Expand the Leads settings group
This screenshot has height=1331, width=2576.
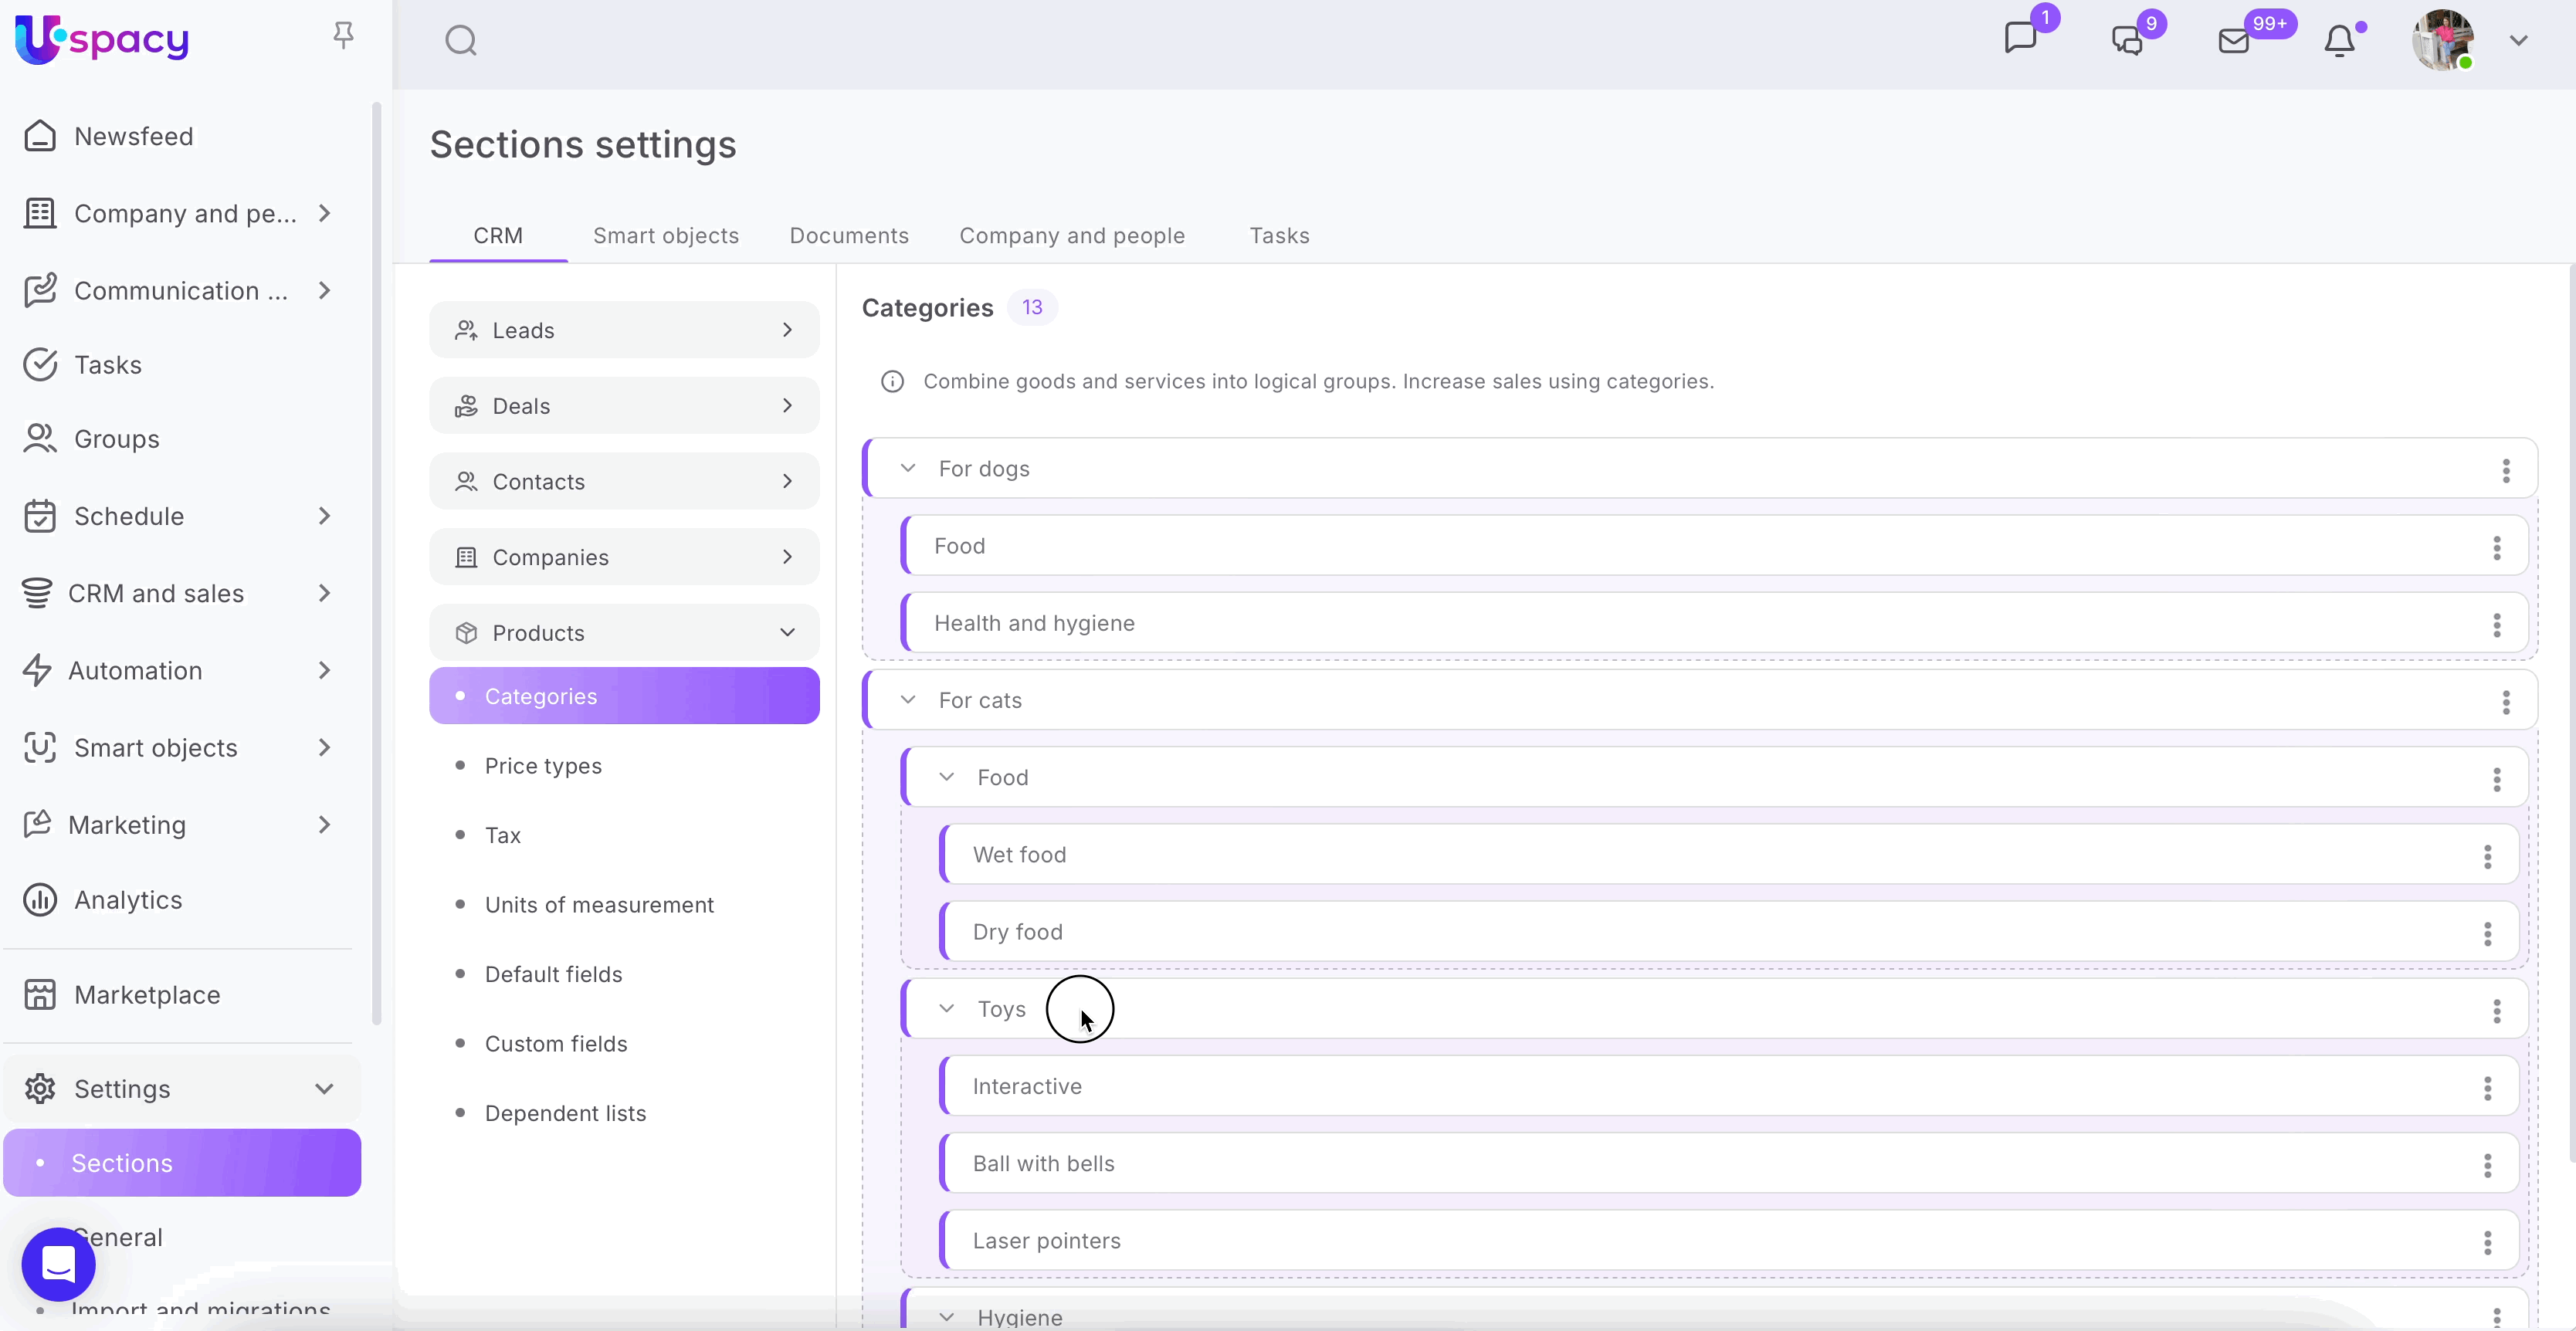coord(787,330)
